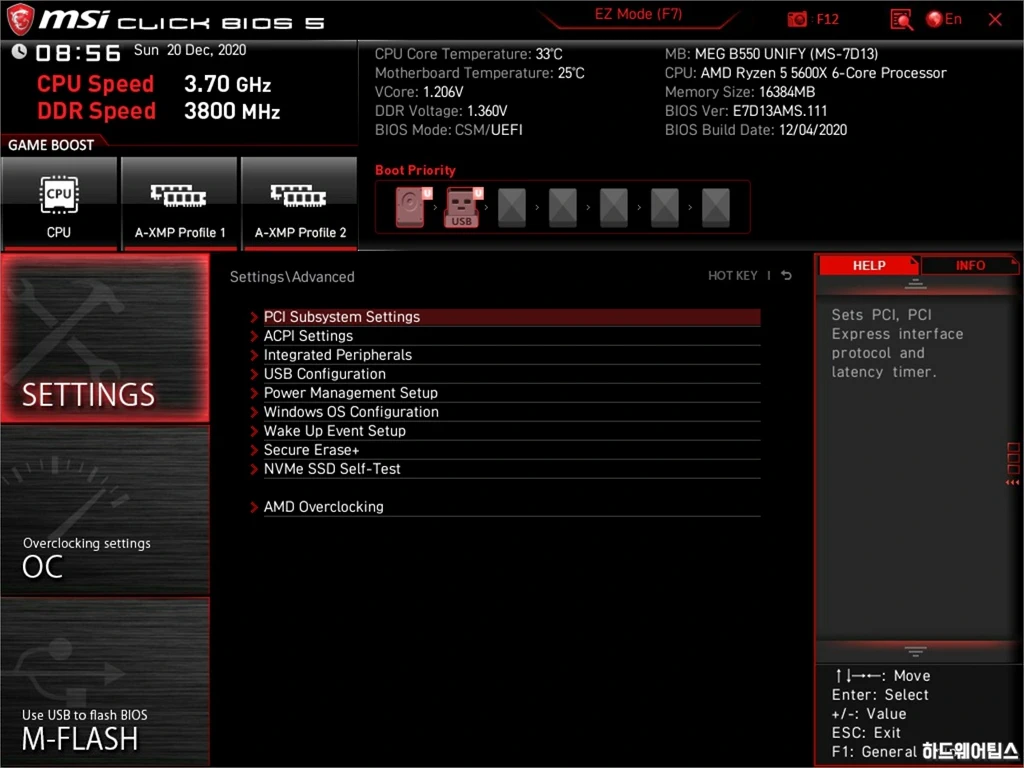
Task: Click the Settings\Advanced breadcrumb
Action: tap(292, 277)
